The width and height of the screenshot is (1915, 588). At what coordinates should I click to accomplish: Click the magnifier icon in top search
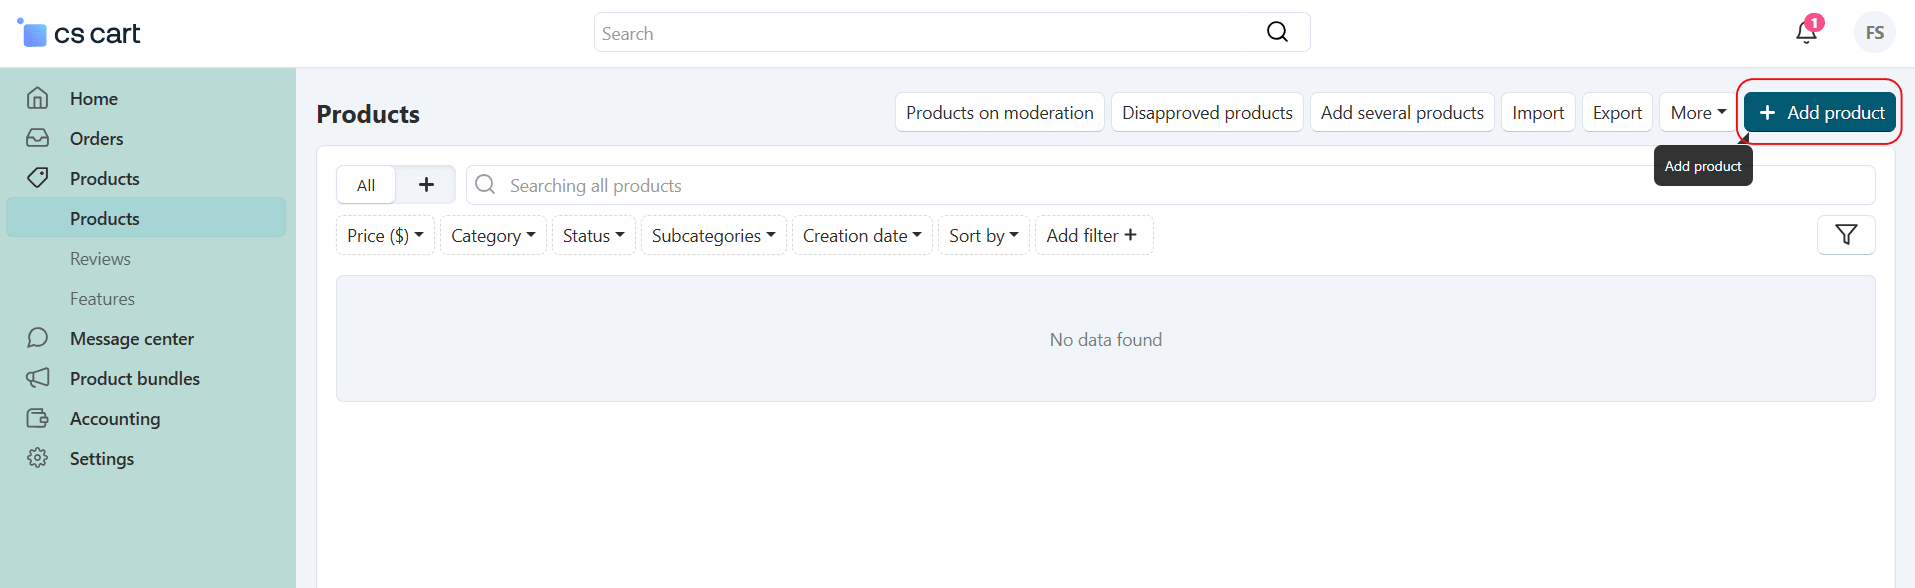click(x=1277, y=32)
